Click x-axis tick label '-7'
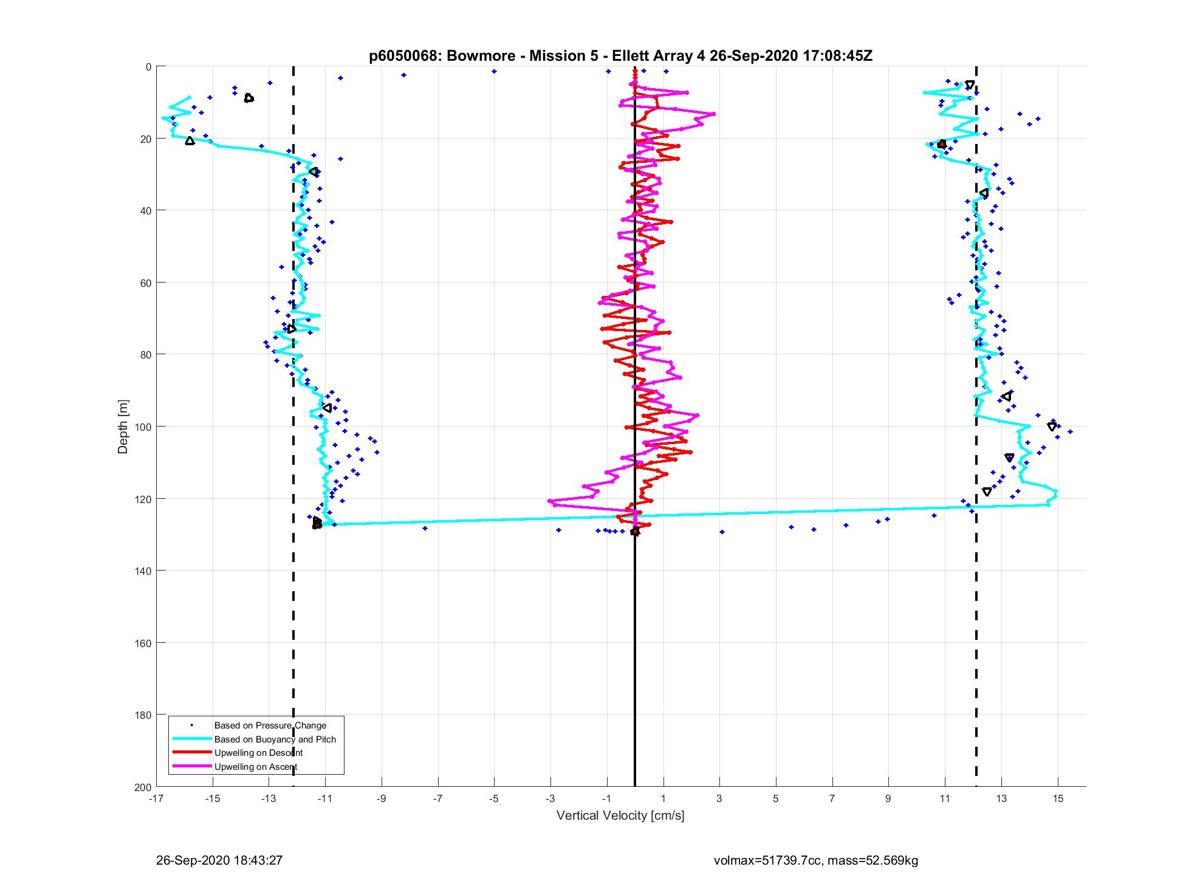 (x=437, y=799)
